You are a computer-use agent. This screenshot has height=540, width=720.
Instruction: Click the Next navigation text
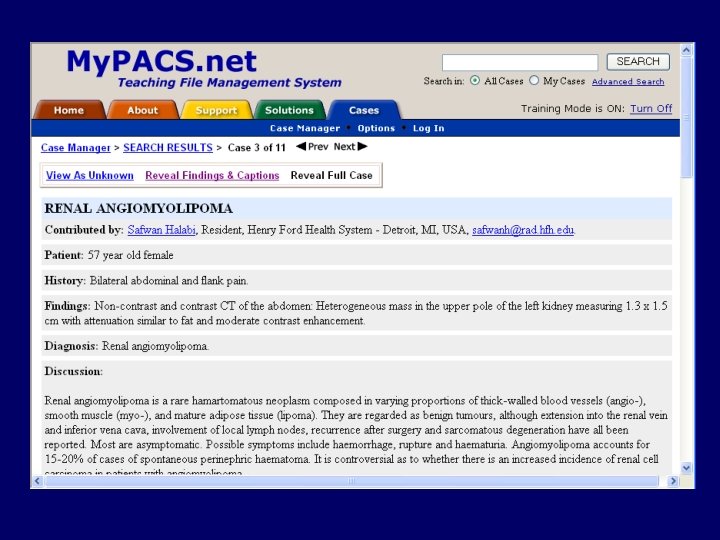coord(344,147)
